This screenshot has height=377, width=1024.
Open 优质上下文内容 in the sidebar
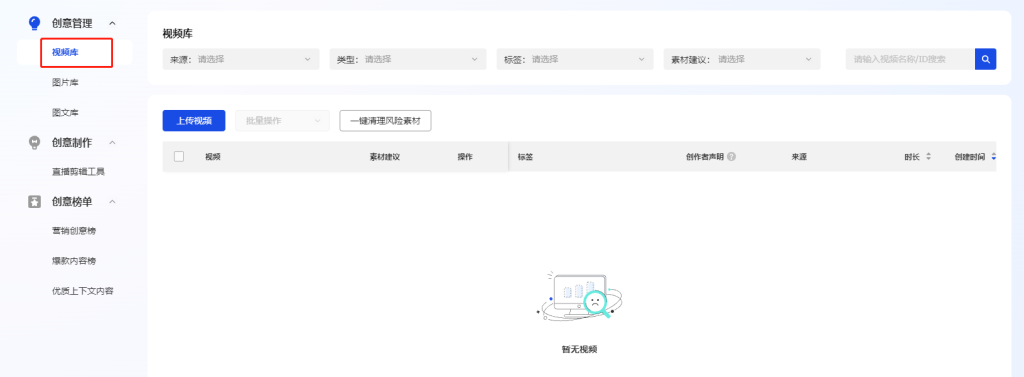click(83, 291)
